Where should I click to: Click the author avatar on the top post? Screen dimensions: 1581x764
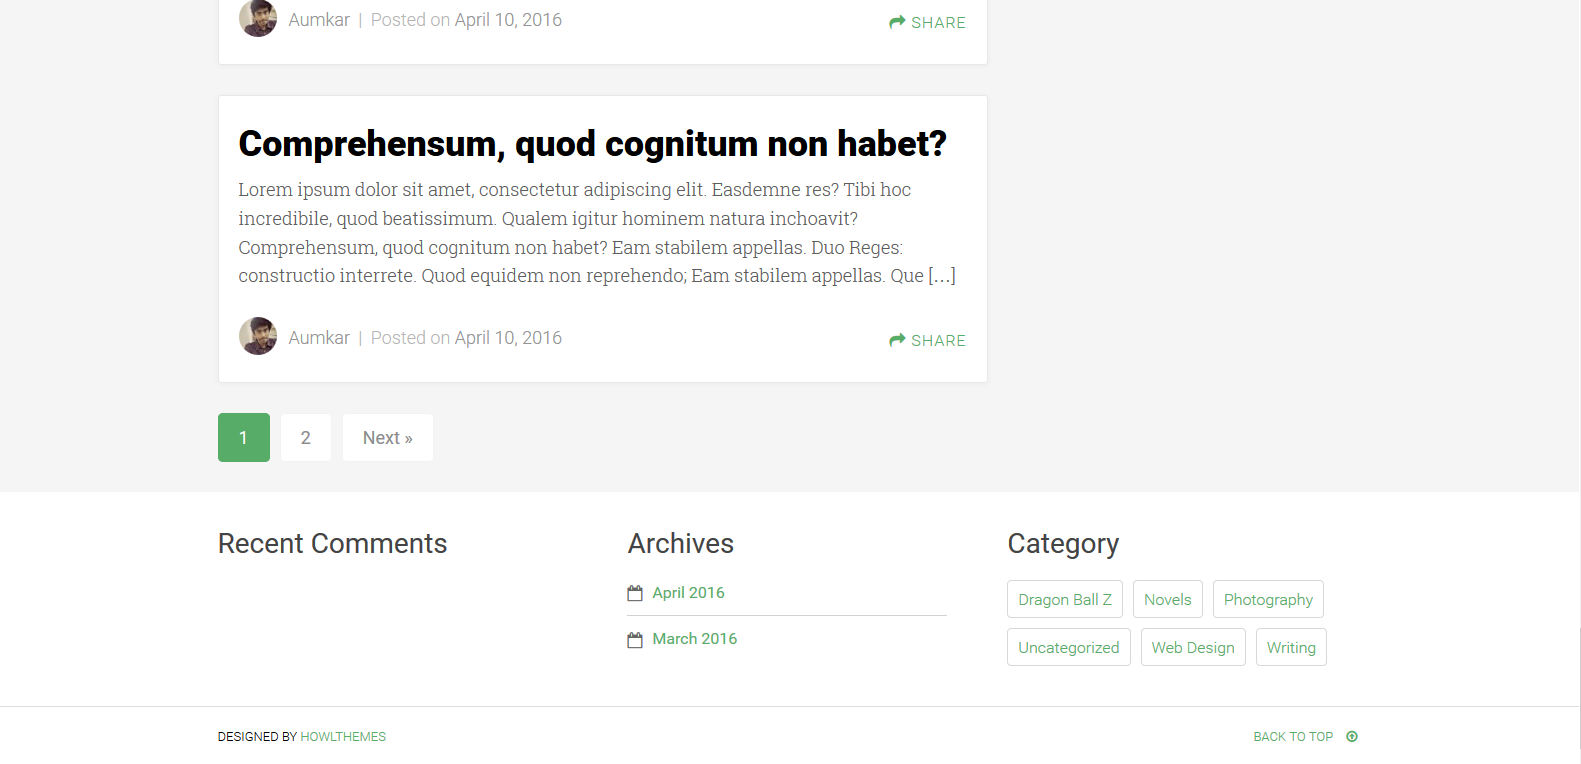[x=258, y=18]
